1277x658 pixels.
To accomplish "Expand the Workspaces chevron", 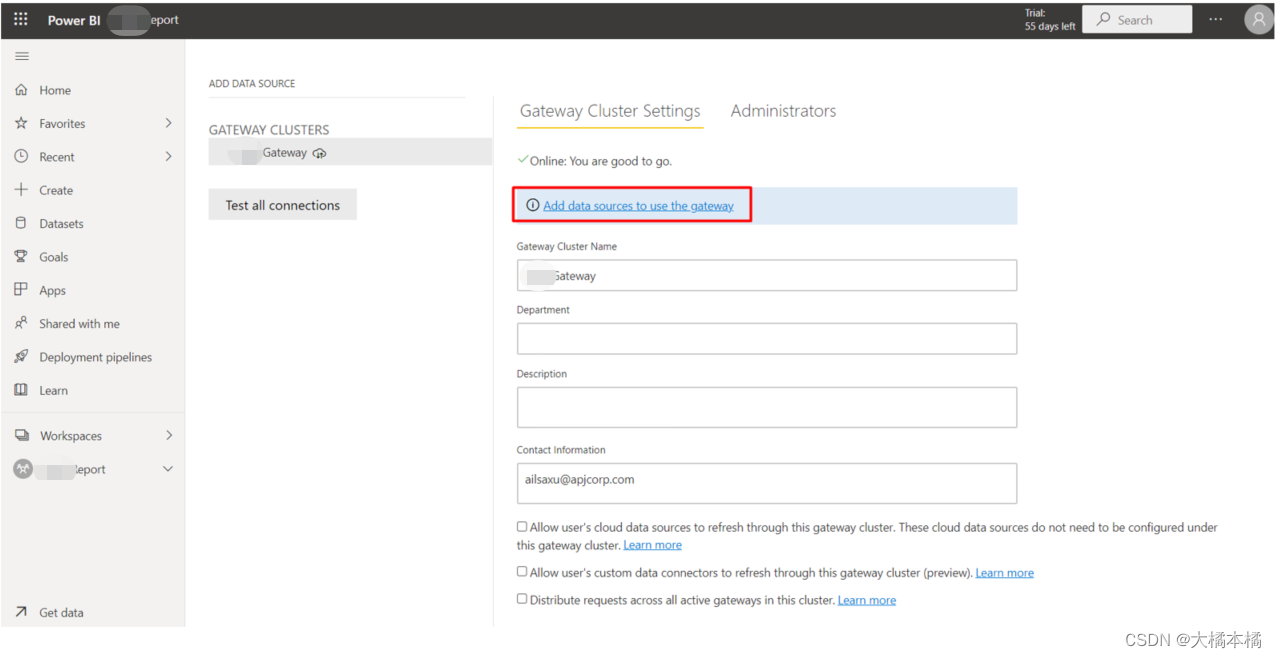I will pyautogui.click(x=168, y=435).
